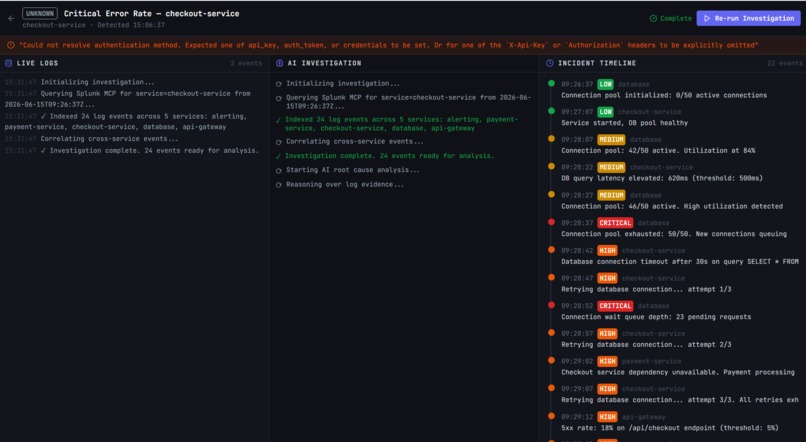
Task: Click spinner beside 'Starting AI root cause analysis...'
Action: 279,171
